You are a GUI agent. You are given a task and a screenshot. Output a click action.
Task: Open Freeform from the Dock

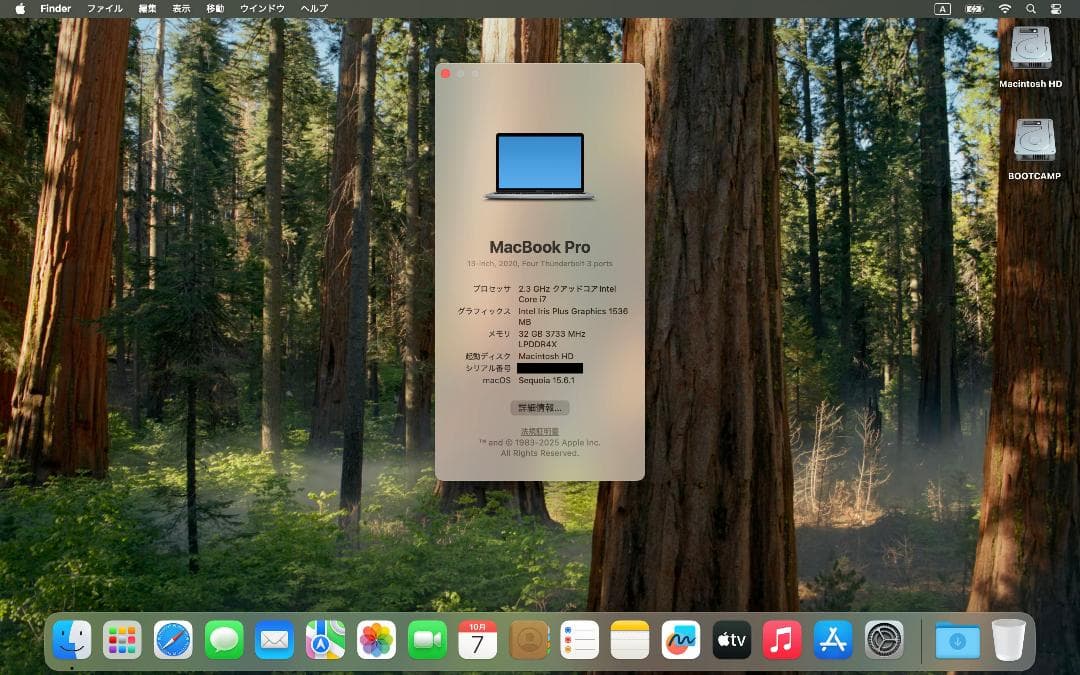pos(681,637)
